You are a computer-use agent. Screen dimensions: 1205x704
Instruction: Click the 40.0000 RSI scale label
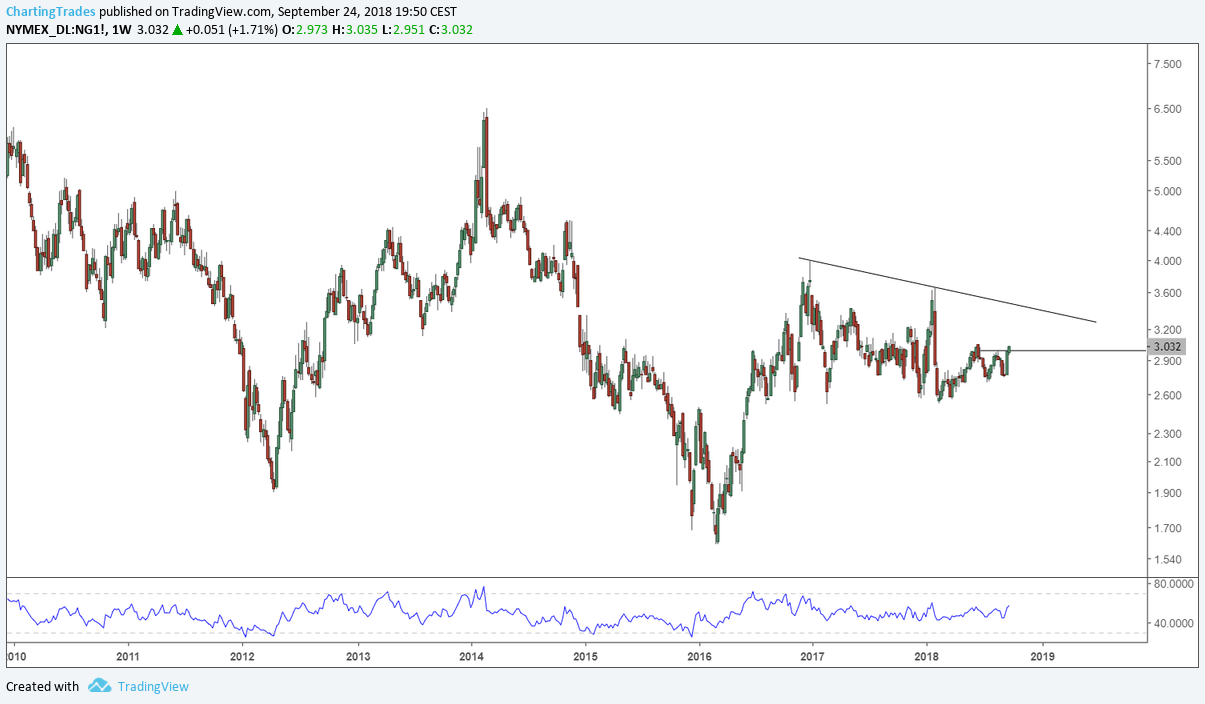[x=1172, y=623]
